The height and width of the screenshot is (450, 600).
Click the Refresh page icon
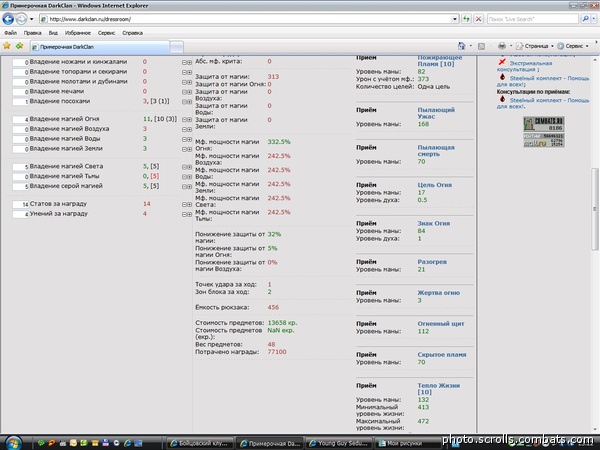point(466,19)
